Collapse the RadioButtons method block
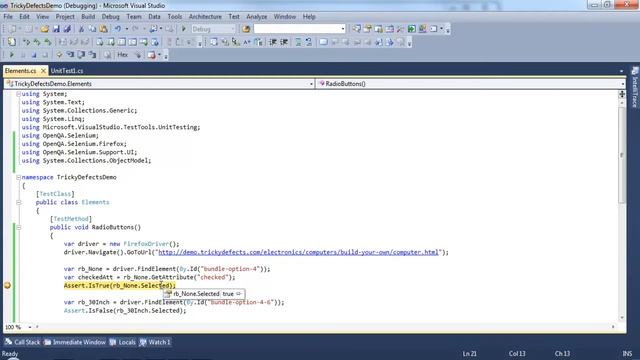Viewport: 640px width, 360px height. [x=18, y=227]
